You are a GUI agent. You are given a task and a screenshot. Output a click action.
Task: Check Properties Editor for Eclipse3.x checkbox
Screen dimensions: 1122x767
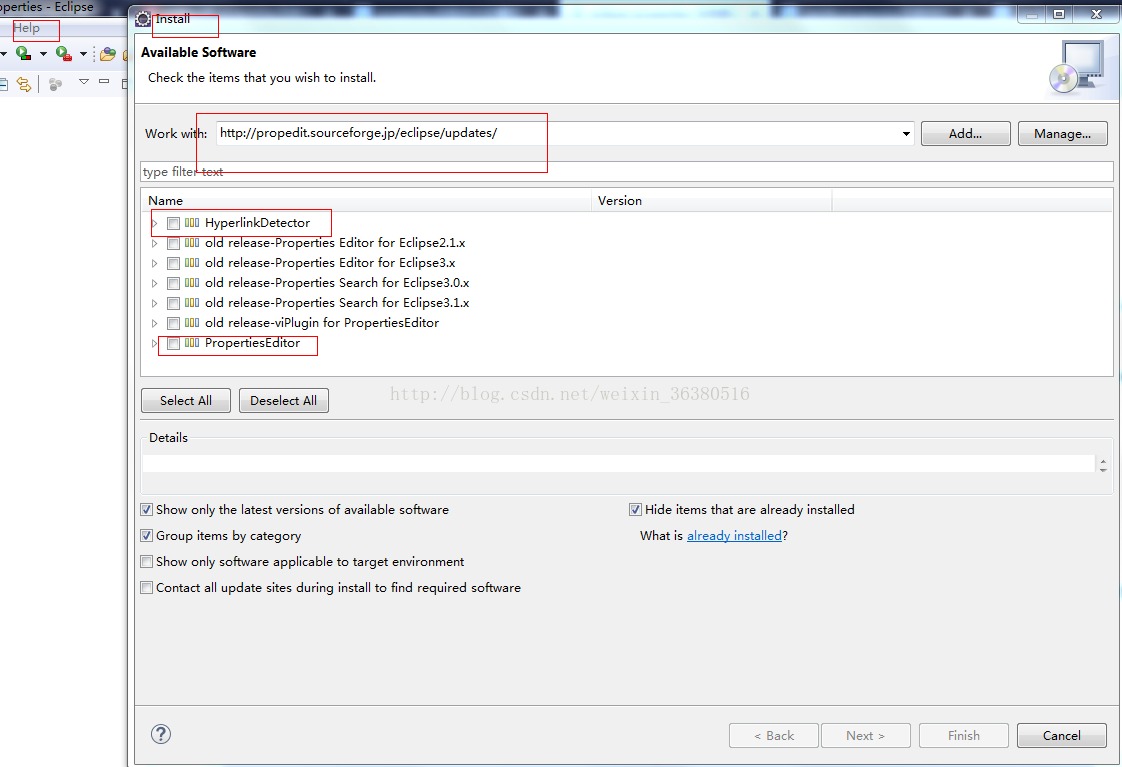tap(173, 263)
